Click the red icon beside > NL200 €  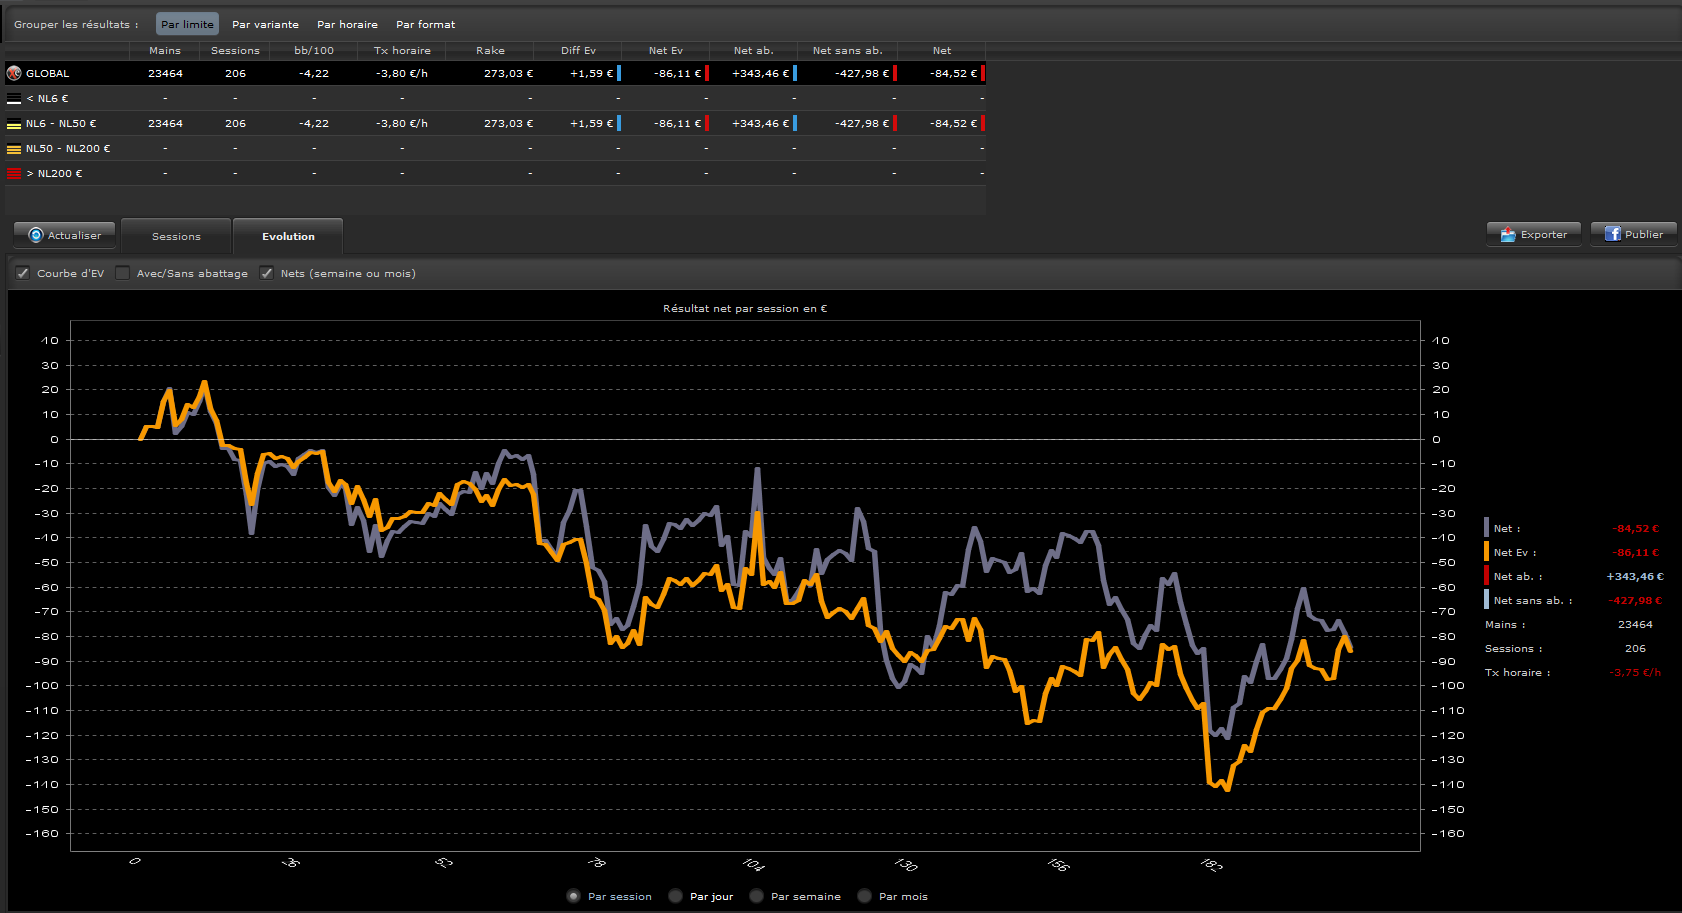(14, 174)
